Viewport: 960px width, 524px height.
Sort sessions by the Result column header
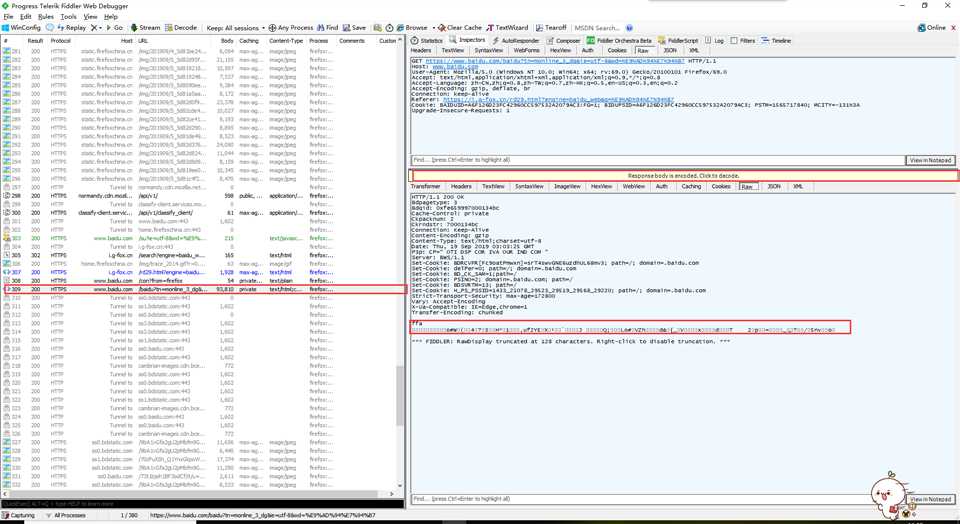(35, 41)
